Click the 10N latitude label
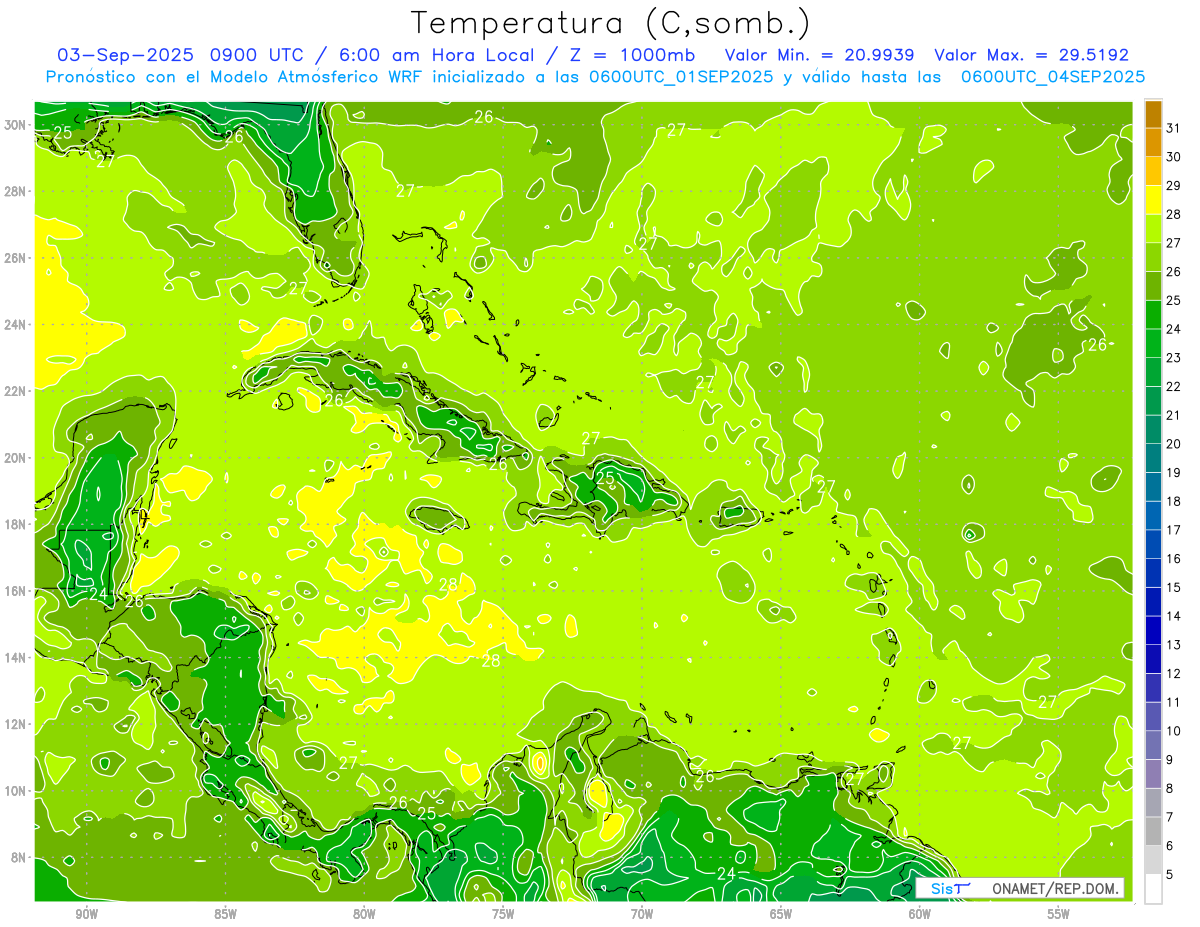This screenshot has height=927, width=1200. (17, 791)
